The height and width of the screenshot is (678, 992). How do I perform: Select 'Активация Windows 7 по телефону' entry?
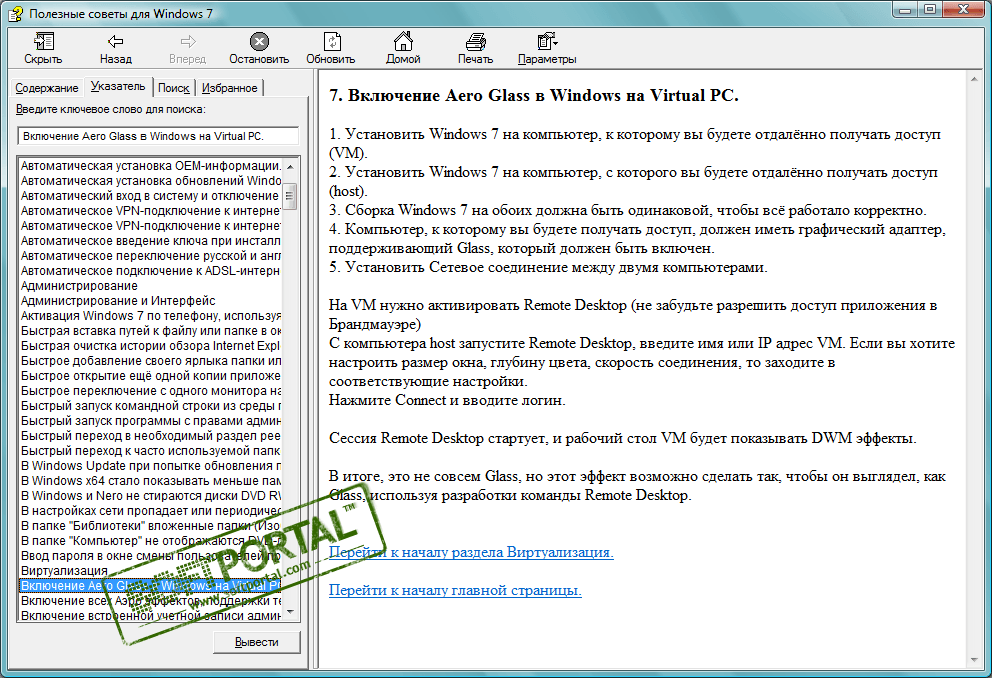(151, 316)
